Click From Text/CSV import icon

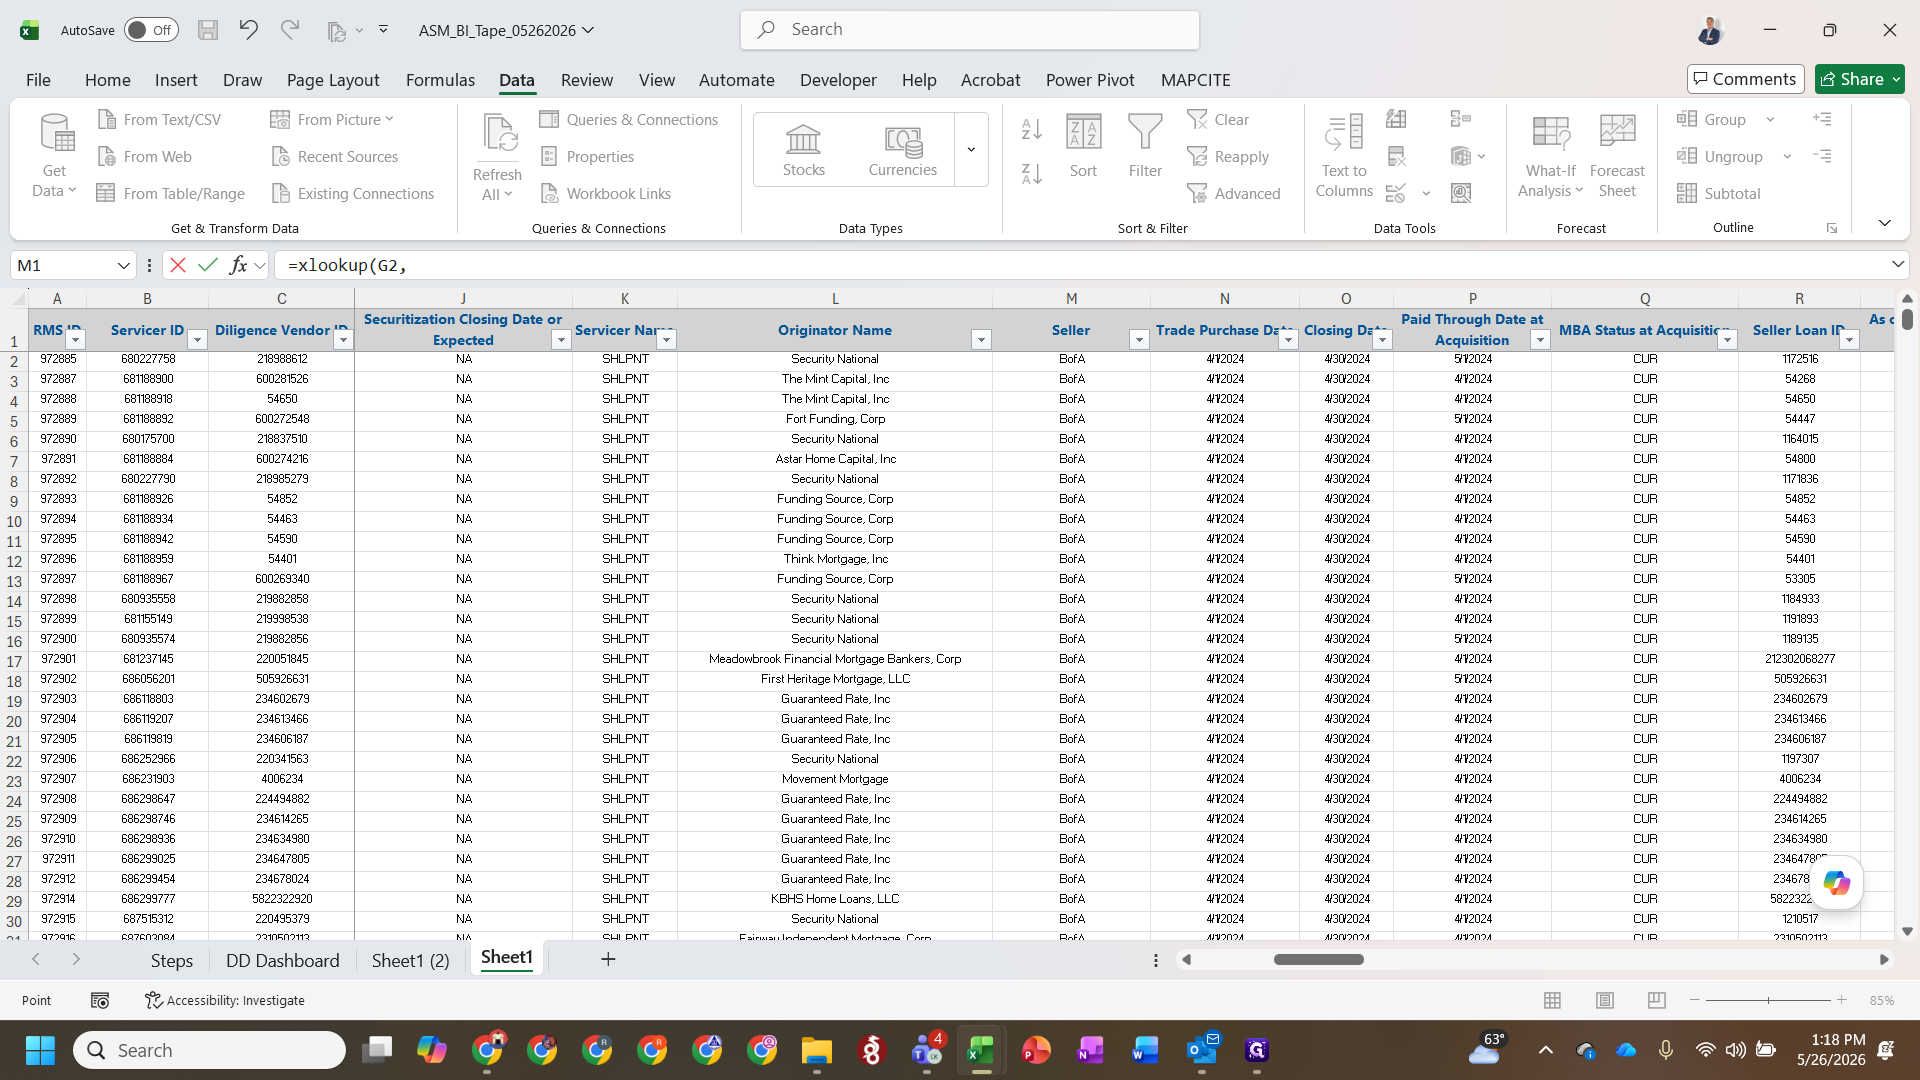(x=107, y=119)
